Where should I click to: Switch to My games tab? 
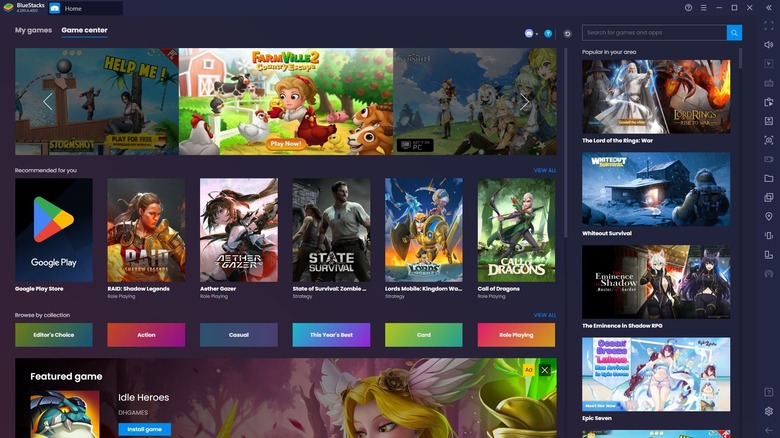click(x=33, y=30)
